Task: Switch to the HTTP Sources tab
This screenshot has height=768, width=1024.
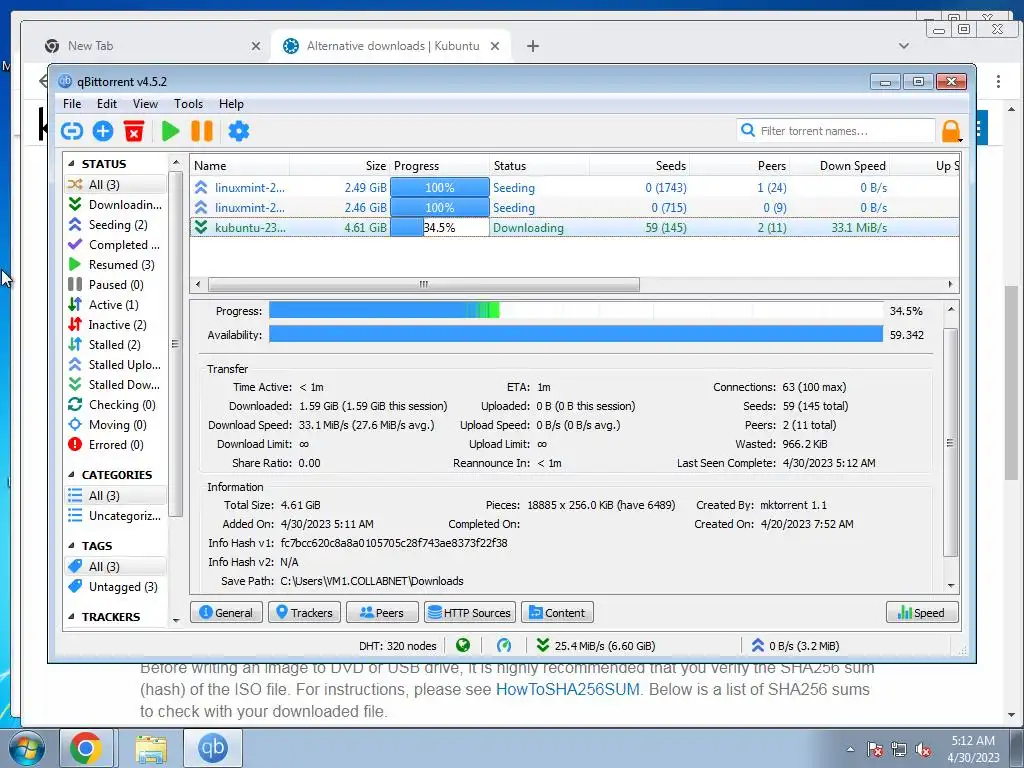Action: pos(470,613)
